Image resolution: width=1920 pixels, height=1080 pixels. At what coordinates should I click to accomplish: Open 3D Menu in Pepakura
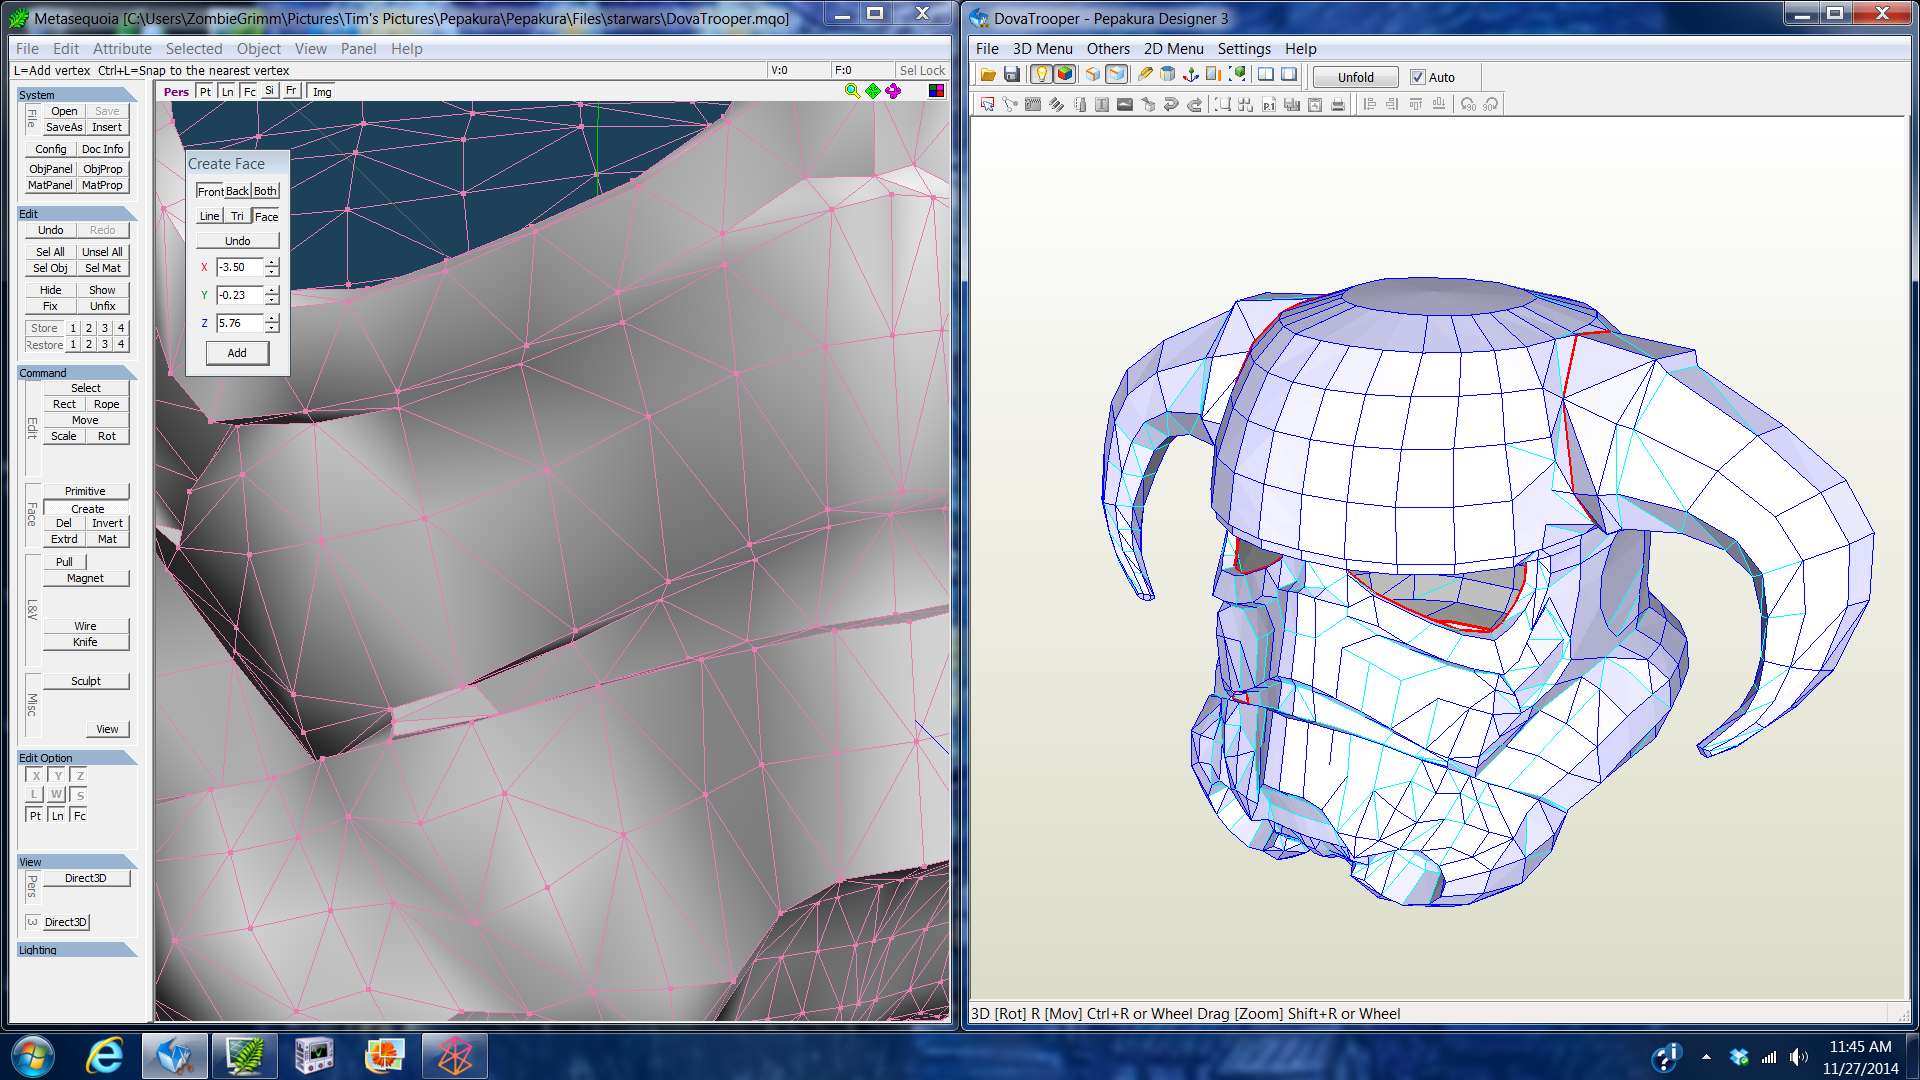(1042, 48)
